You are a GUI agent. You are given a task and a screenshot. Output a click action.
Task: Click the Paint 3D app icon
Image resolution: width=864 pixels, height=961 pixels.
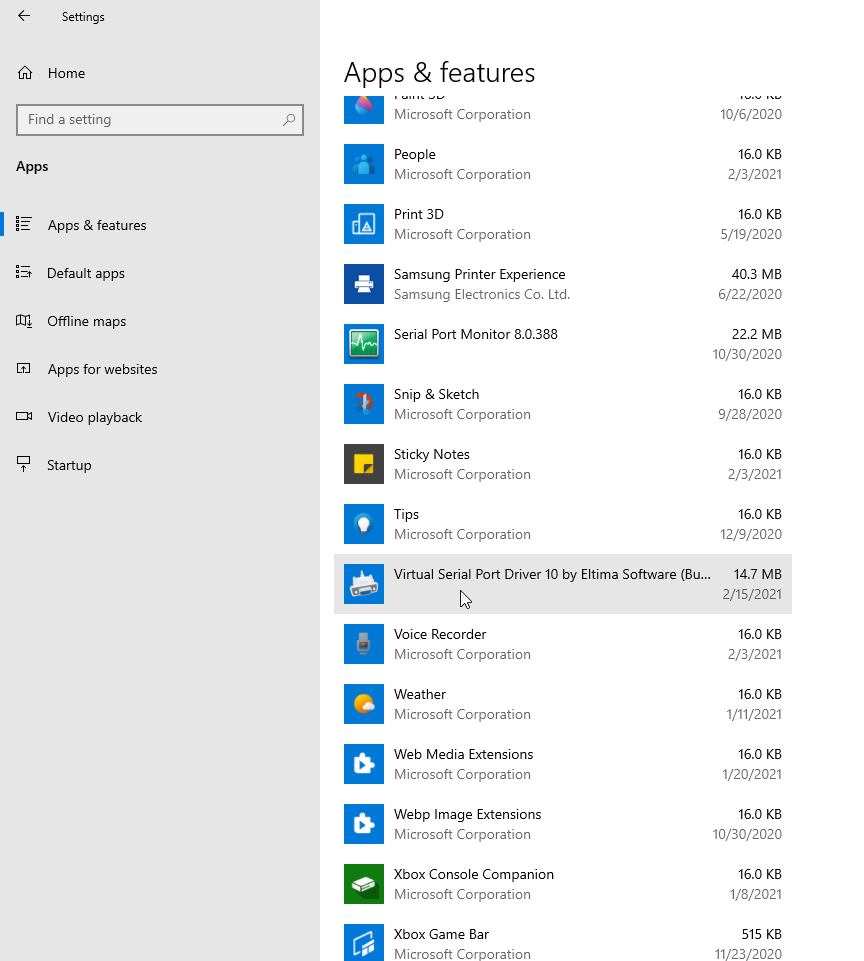(x=364, y=110)
